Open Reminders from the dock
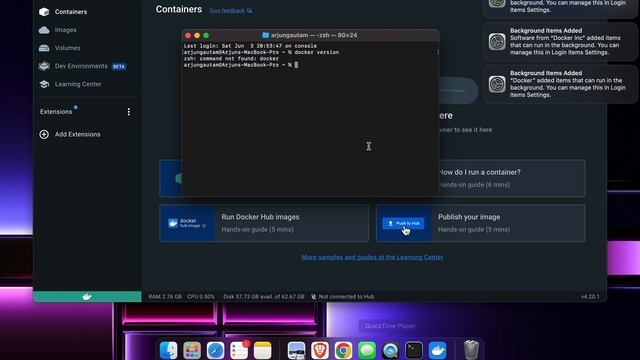The image size is (640, 360). coord(239,350)
